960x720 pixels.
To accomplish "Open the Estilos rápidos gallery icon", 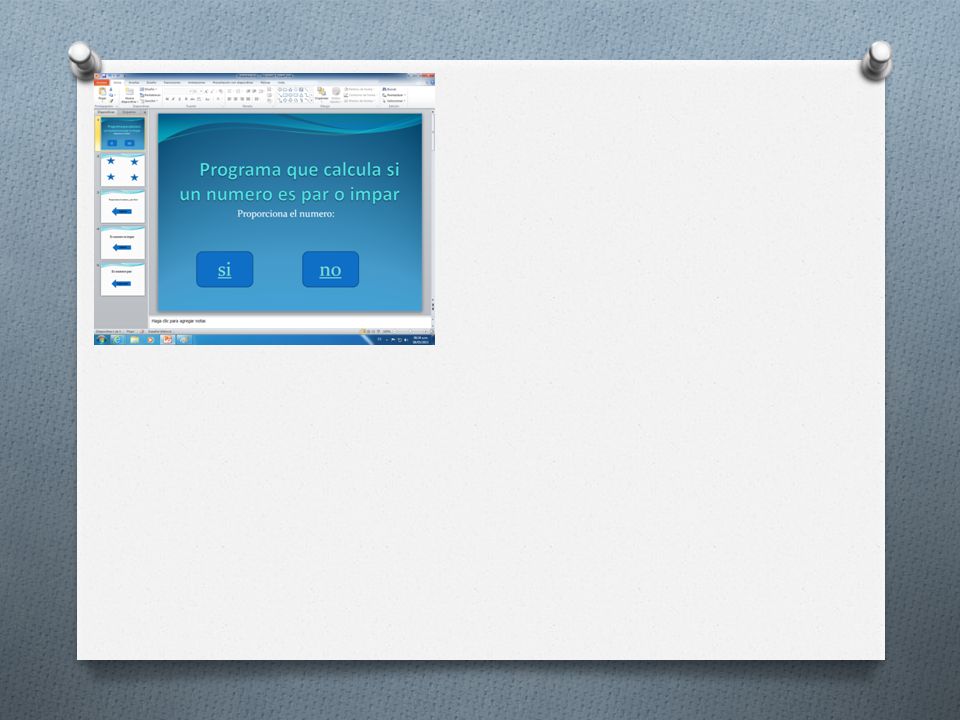I will point(336,94).
